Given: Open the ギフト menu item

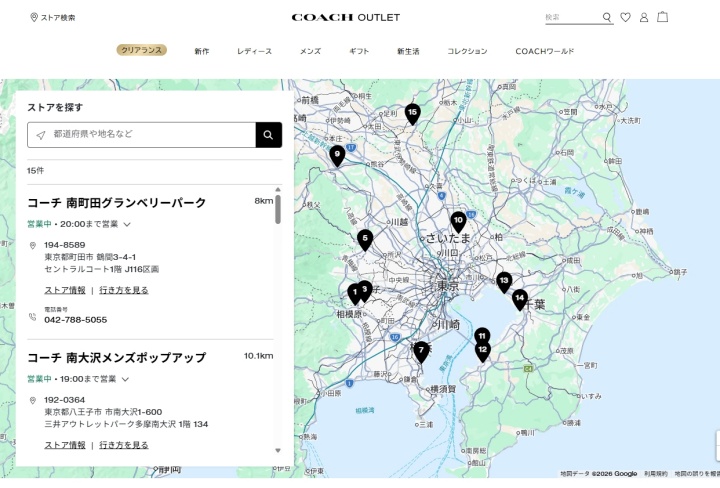Looking at the screenshot, I should coord(359,51).
